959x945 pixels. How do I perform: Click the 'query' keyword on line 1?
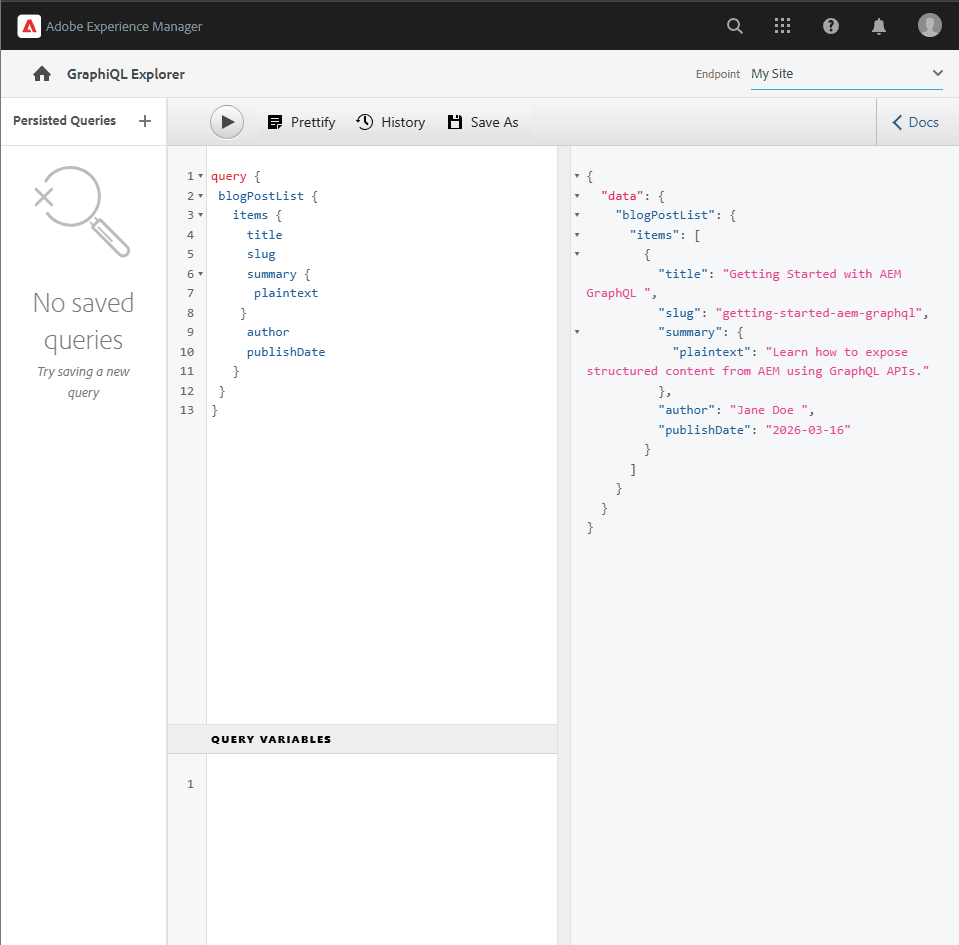pyautogui.click(x=229, y=176)
